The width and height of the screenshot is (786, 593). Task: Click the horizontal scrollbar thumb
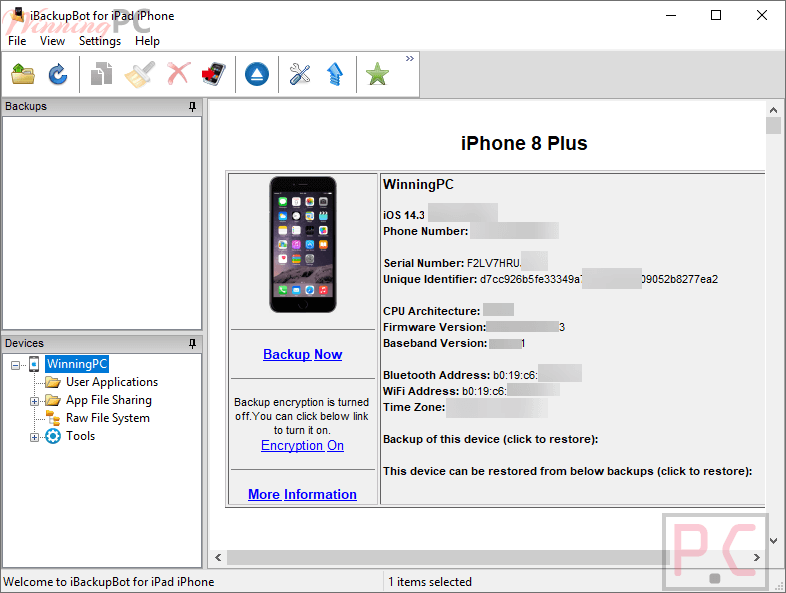pos(448,557)
